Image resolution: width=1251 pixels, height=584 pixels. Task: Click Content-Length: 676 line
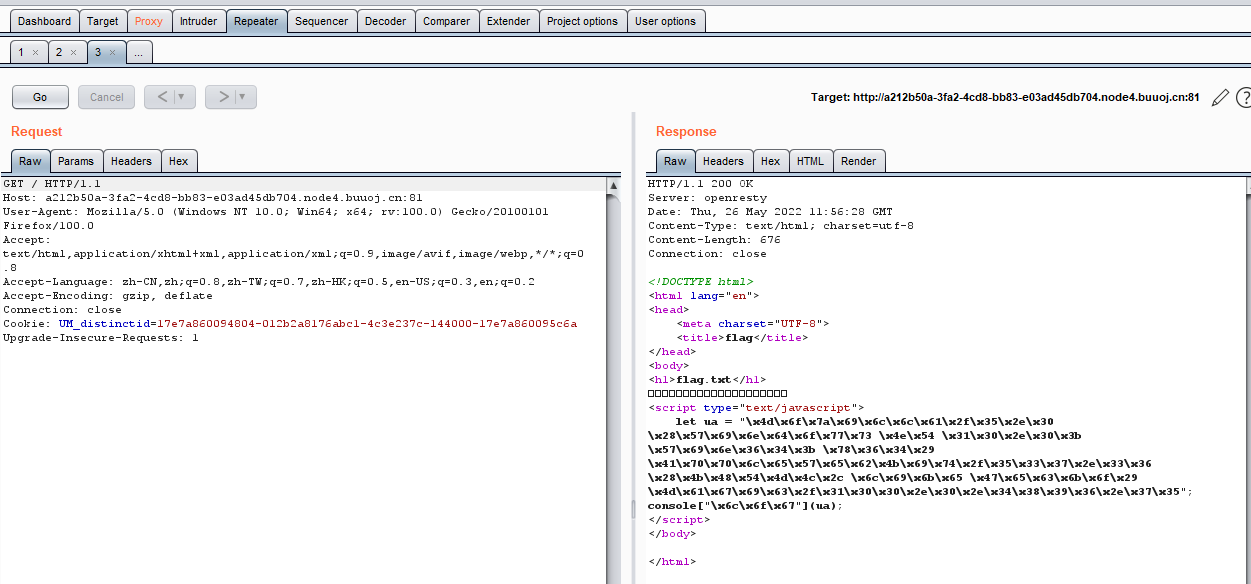coord(712,240)
